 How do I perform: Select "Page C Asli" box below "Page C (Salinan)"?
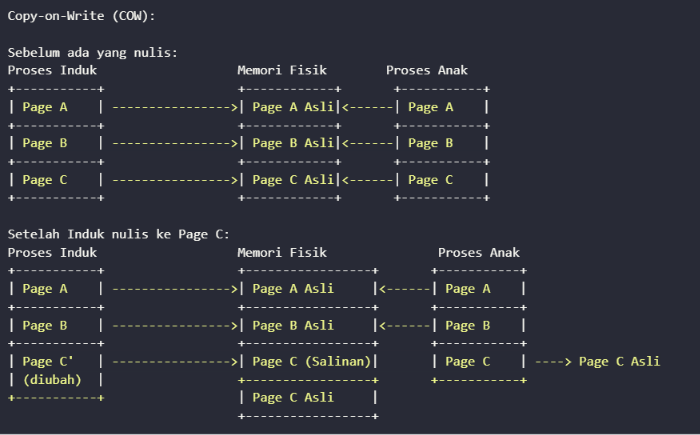[293, 398]
